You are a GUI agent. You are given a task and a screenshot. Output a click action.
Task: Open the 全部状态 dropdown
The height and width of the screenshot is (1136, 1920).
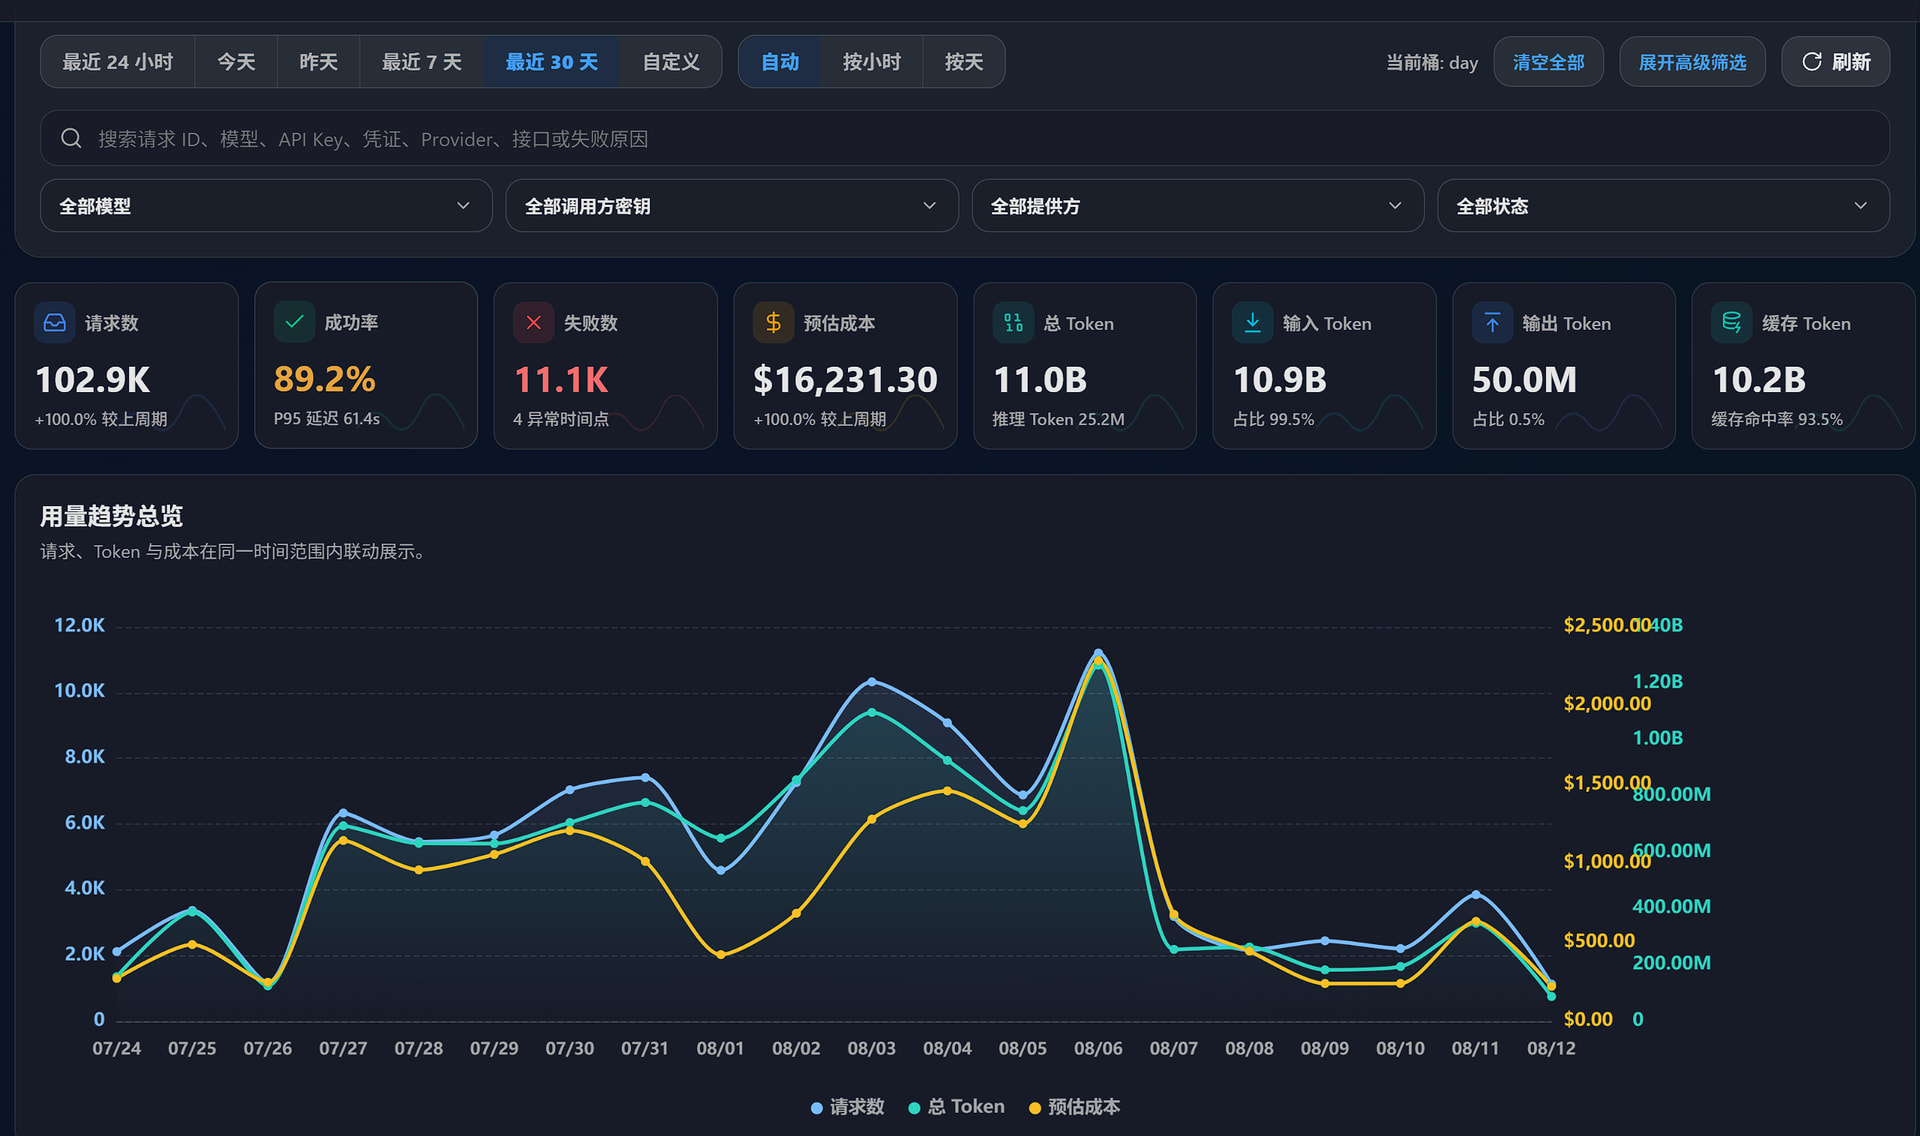tap(1663, 206)
